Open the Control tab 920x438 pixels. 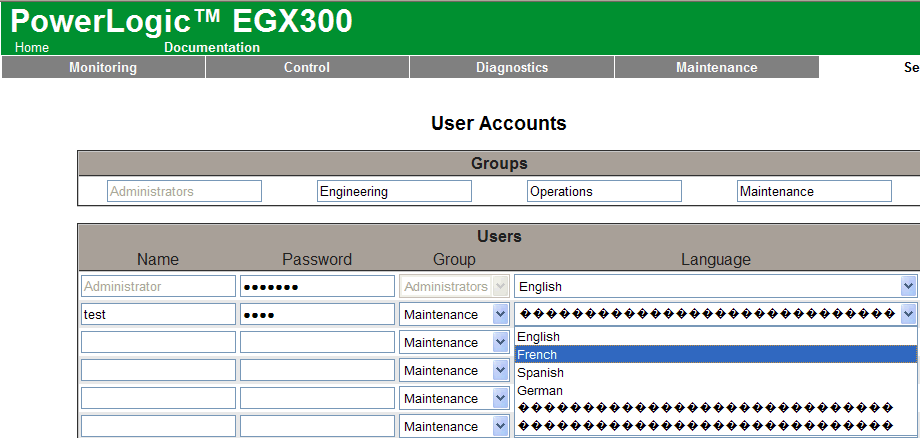[x=307, y=67]
